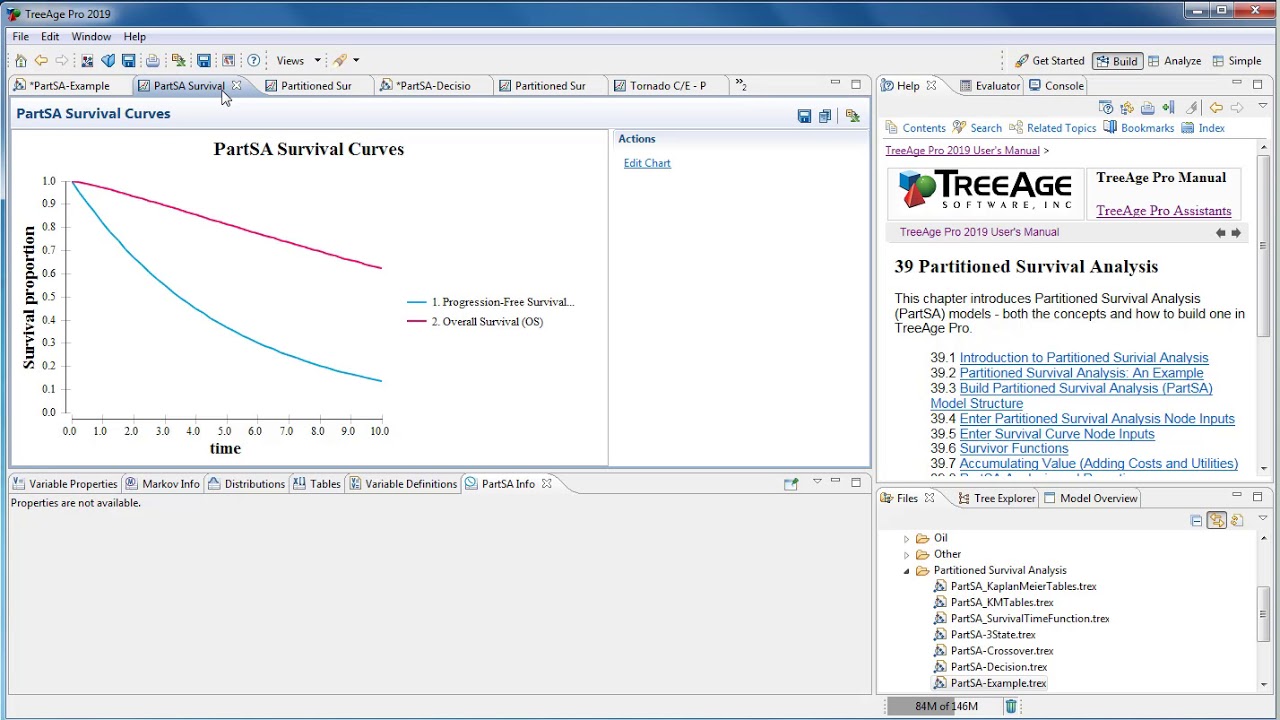Screen dimensions: 1280x720
Task: Open the arrow menu beside rocket icon
Action: point(356,61)
